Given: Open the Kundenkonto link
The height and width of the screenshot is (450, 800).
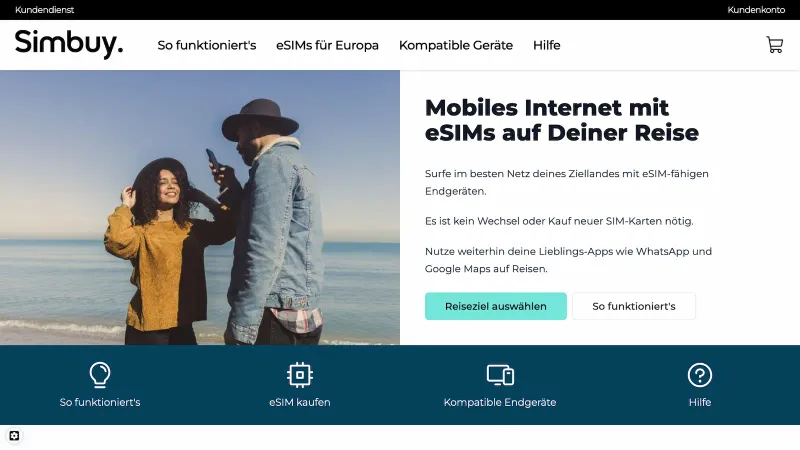Looking at the screenshot, I should coord(756,10).
